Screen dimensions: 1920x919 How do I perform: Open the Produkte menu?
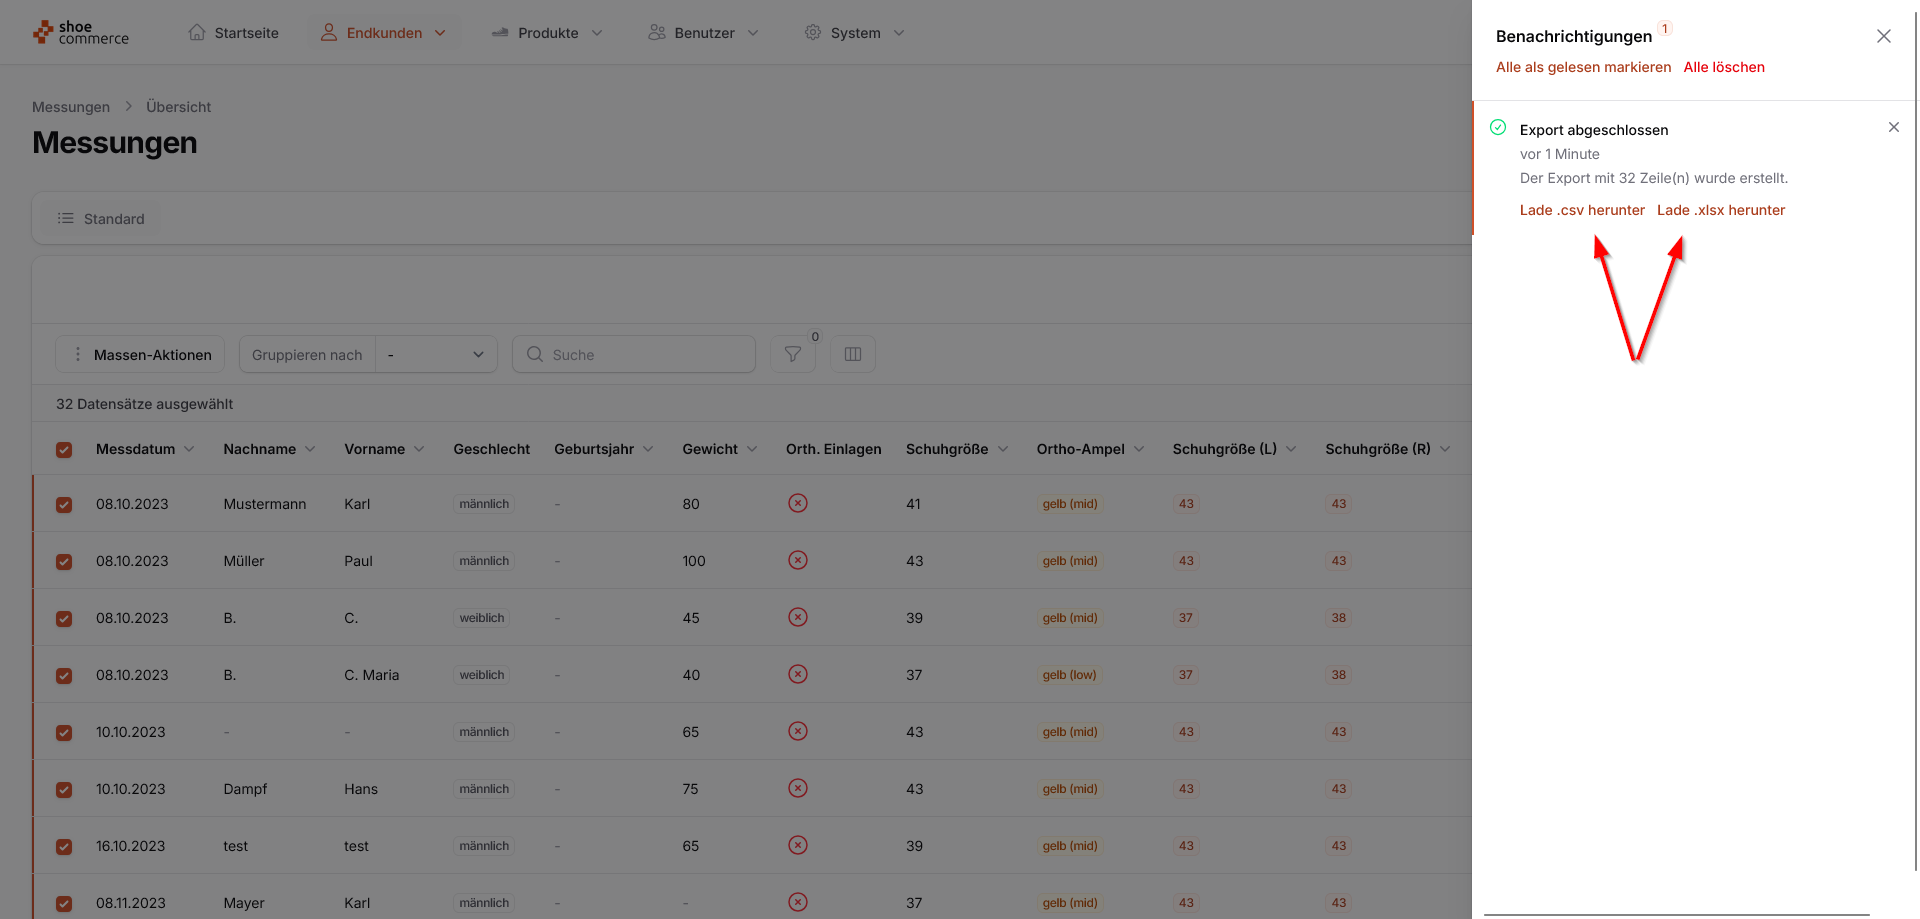coord(547,33)
